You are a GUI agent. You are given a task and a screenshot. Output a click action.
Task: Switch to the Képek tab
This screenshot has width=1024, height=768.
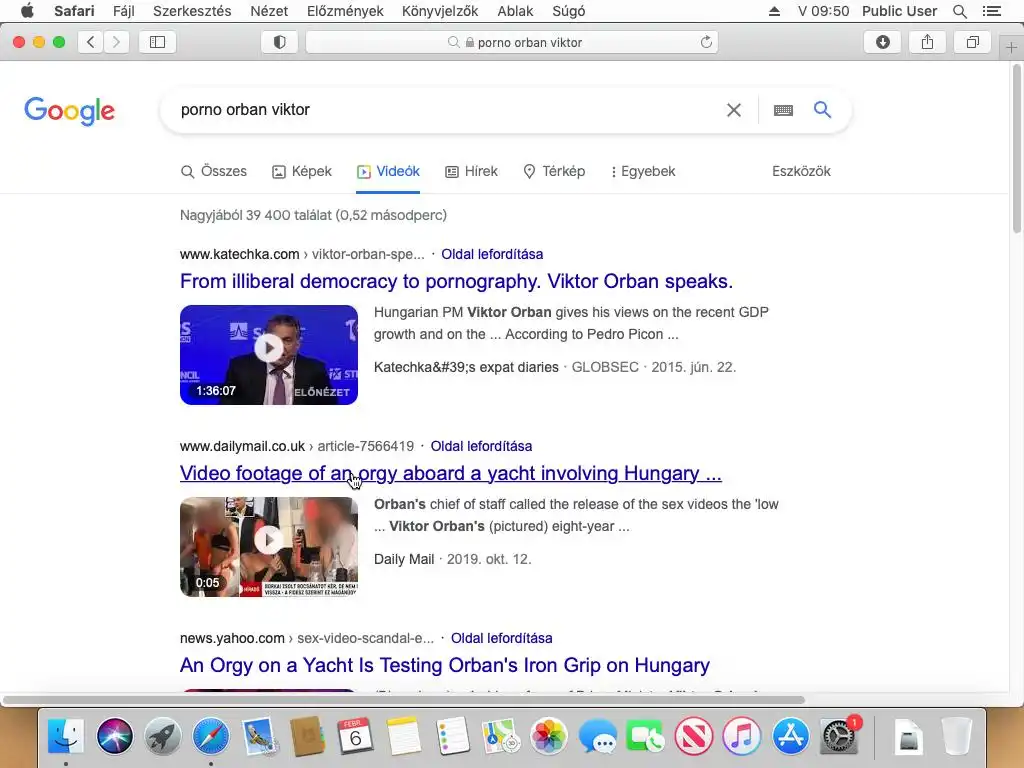[x=302, y=171]
